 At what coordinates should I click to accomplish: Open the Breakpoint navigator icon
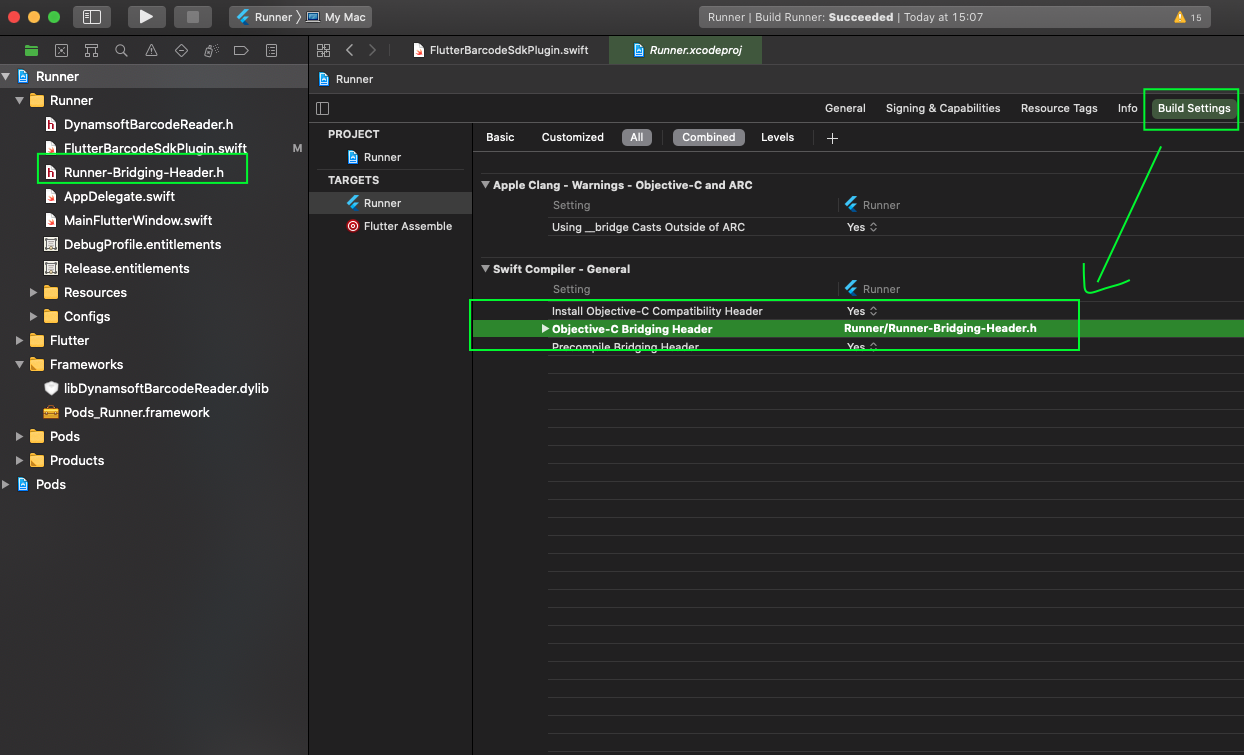(x=241, y=50)
